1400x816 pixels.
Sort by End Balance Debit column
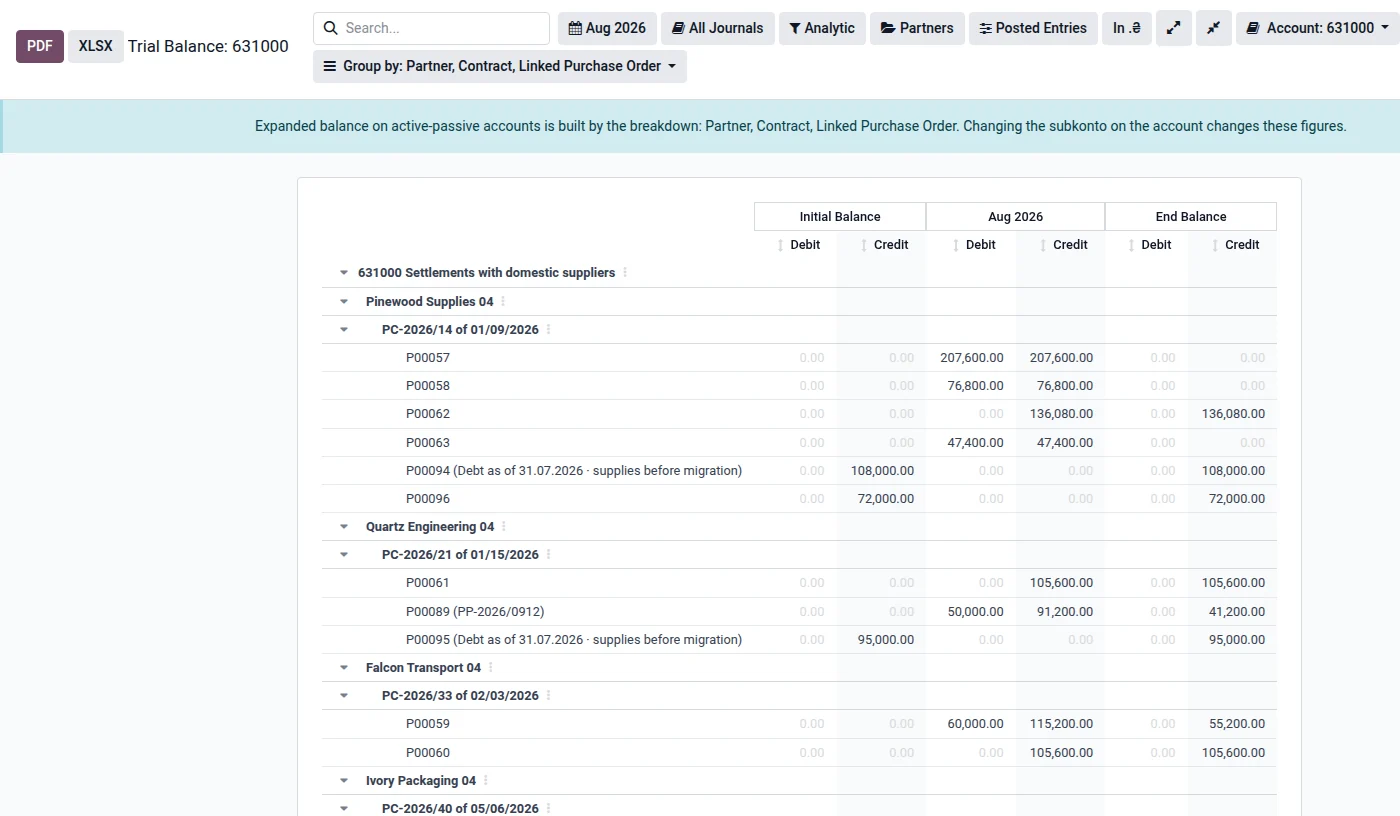pyautogui.click(x=1132, y=245)
